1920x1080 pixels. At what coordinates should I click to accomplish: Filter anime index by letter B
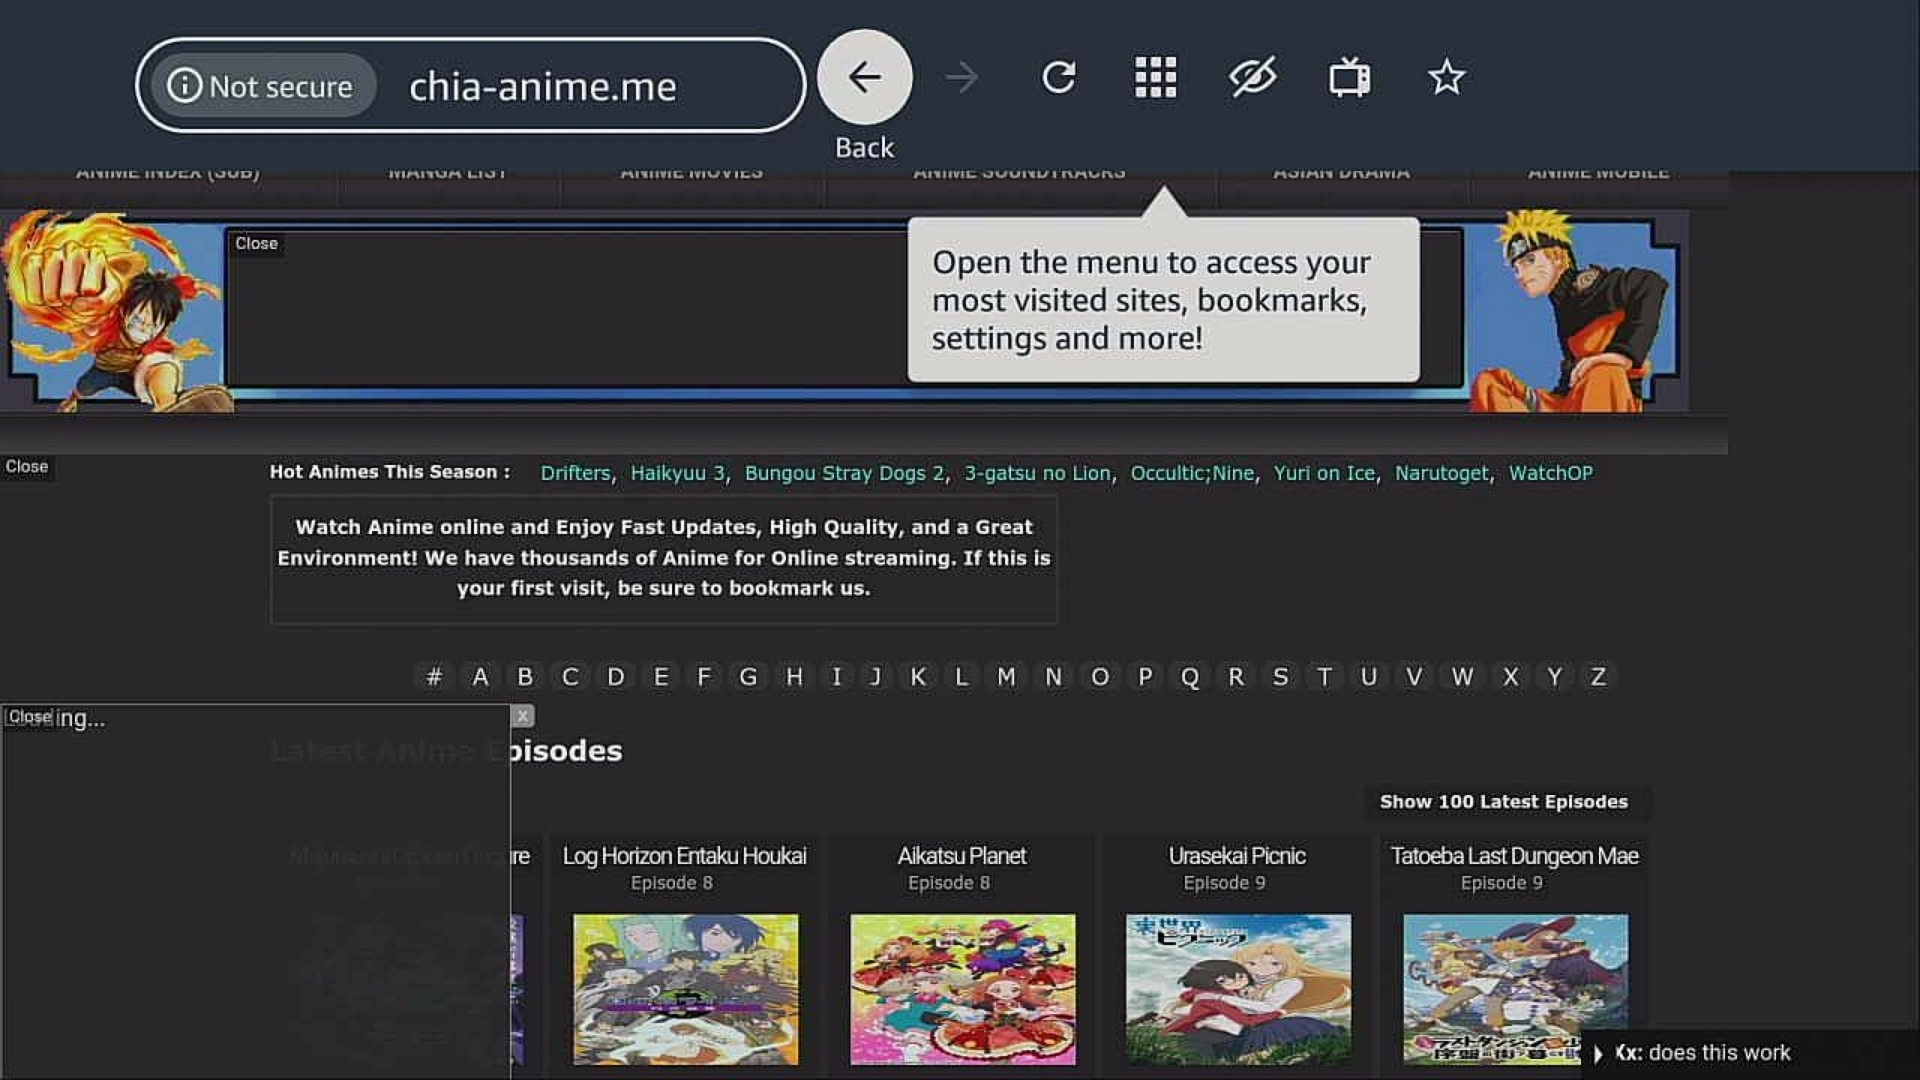[525, 677]
